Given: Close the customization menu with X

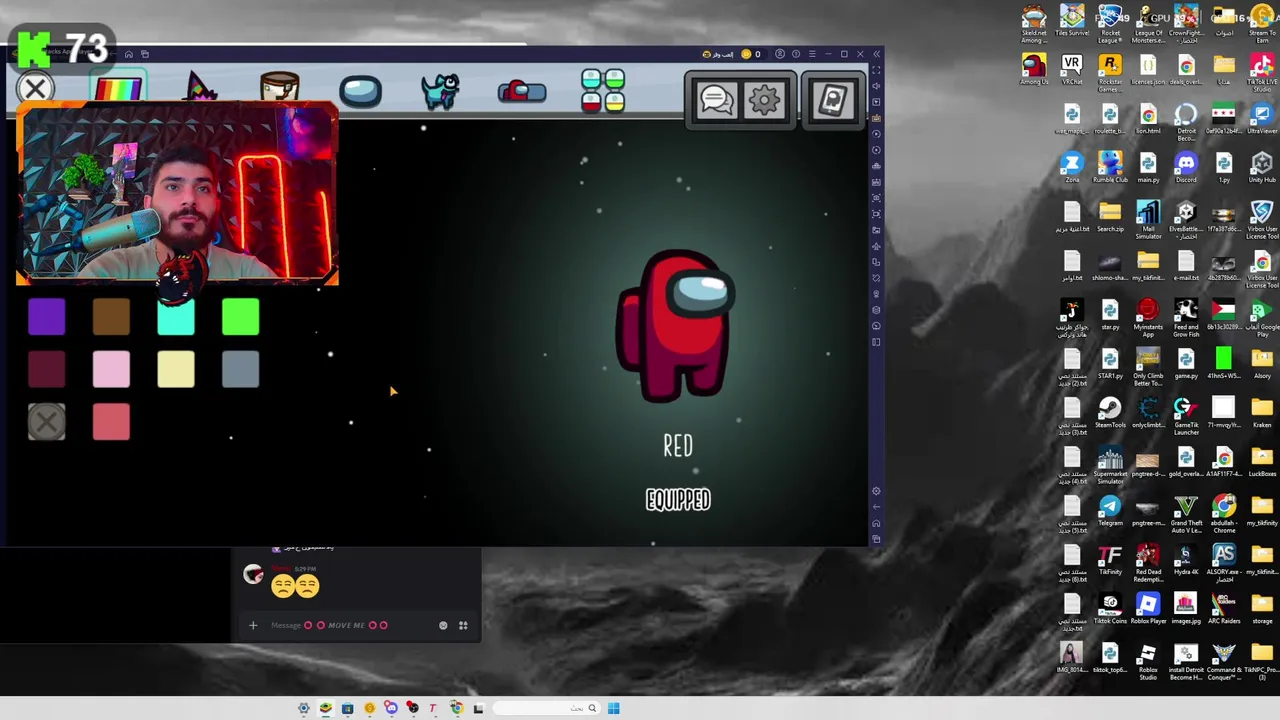Looking at the screenshot, I should (x=35, y=89).
